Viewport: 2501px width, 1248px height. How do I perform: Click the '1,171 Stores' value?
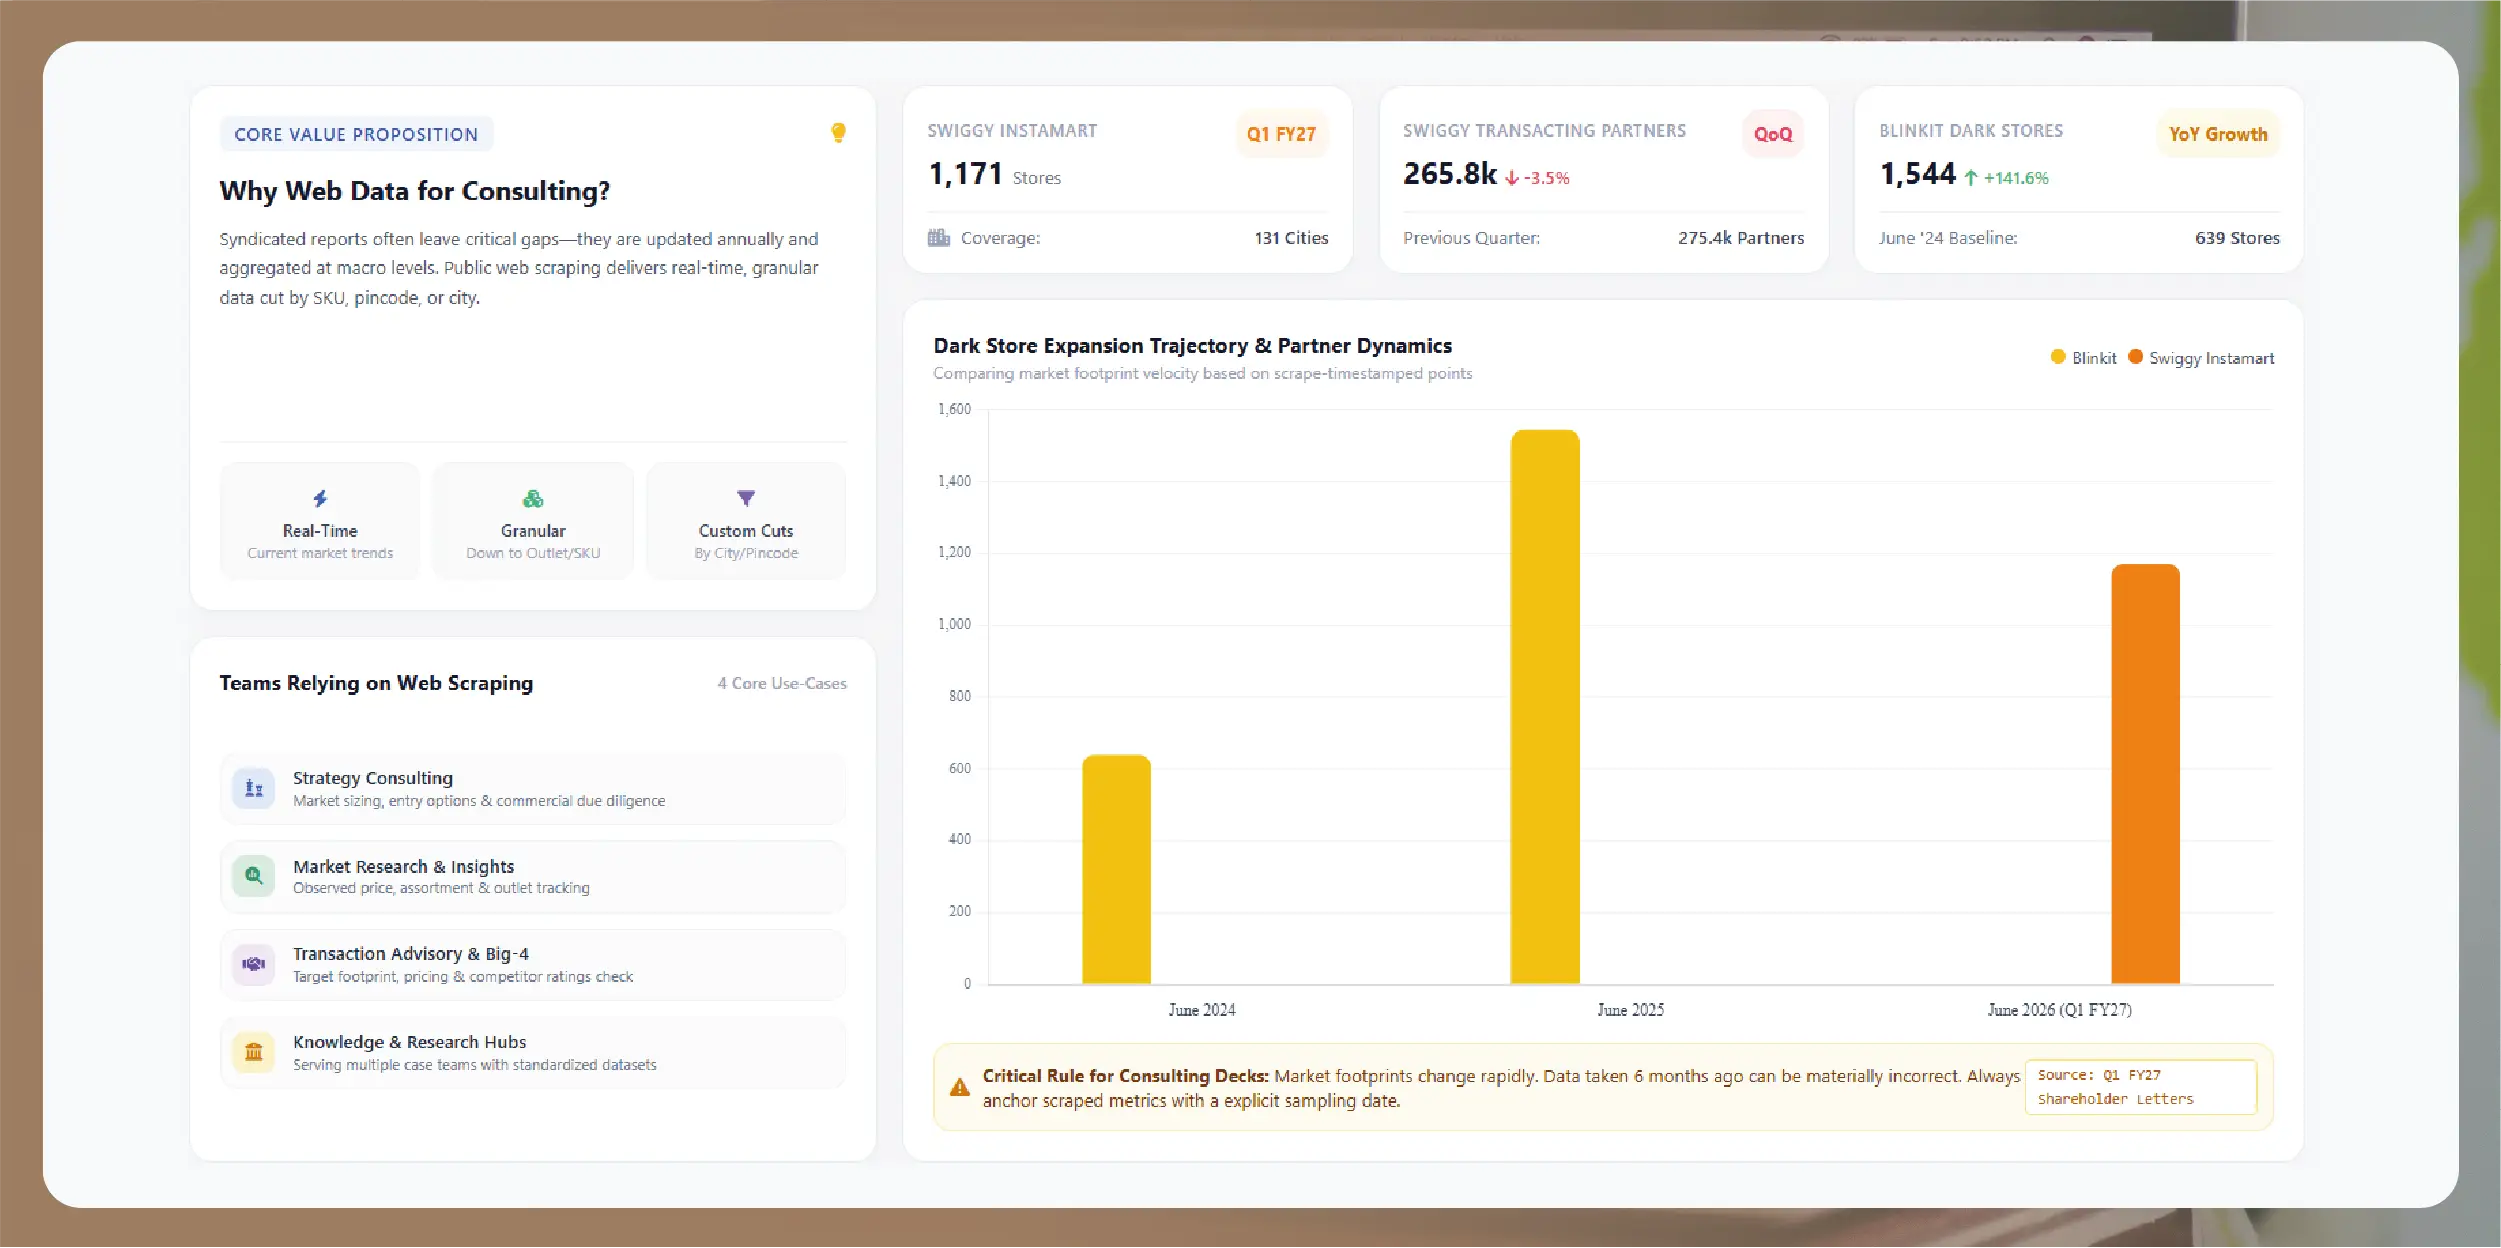point(995,175)
